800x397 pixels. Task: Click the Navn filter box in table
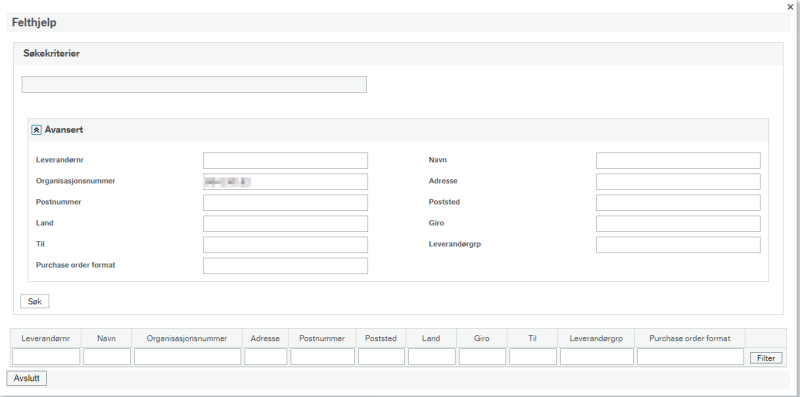click(107, 357)
